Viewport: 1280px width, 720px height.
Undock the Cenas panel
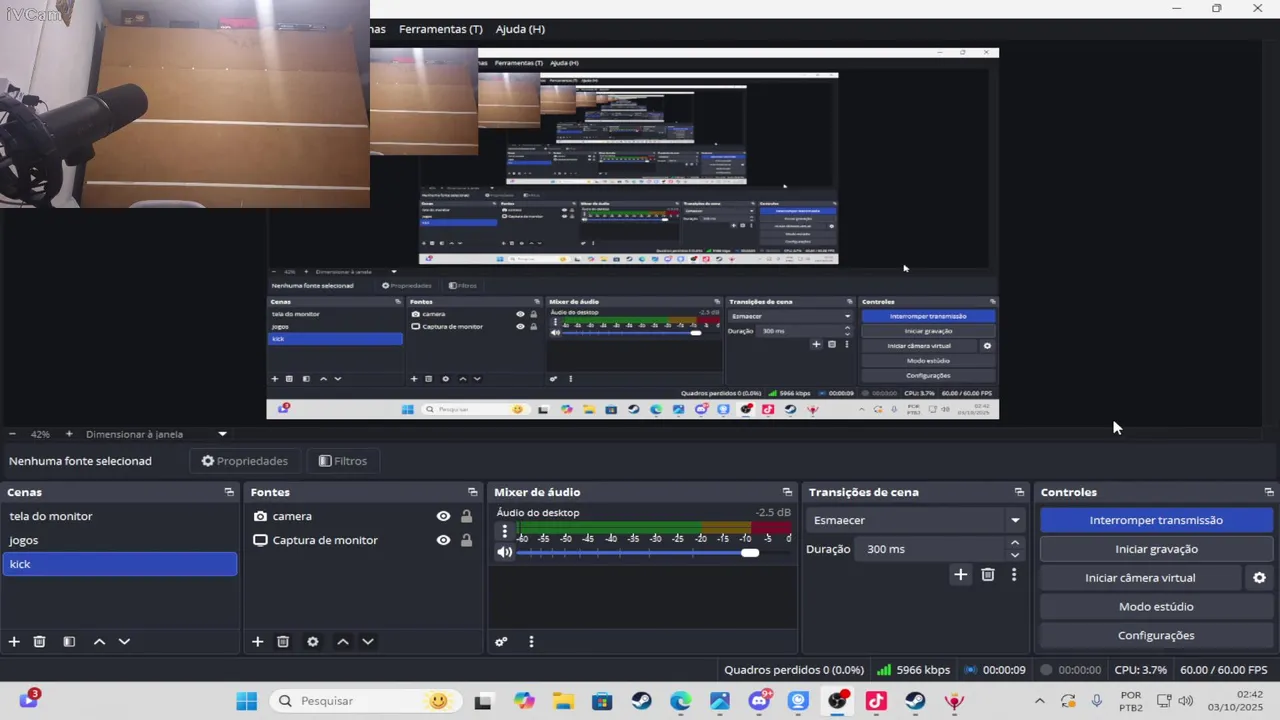(x=229, y=492)
